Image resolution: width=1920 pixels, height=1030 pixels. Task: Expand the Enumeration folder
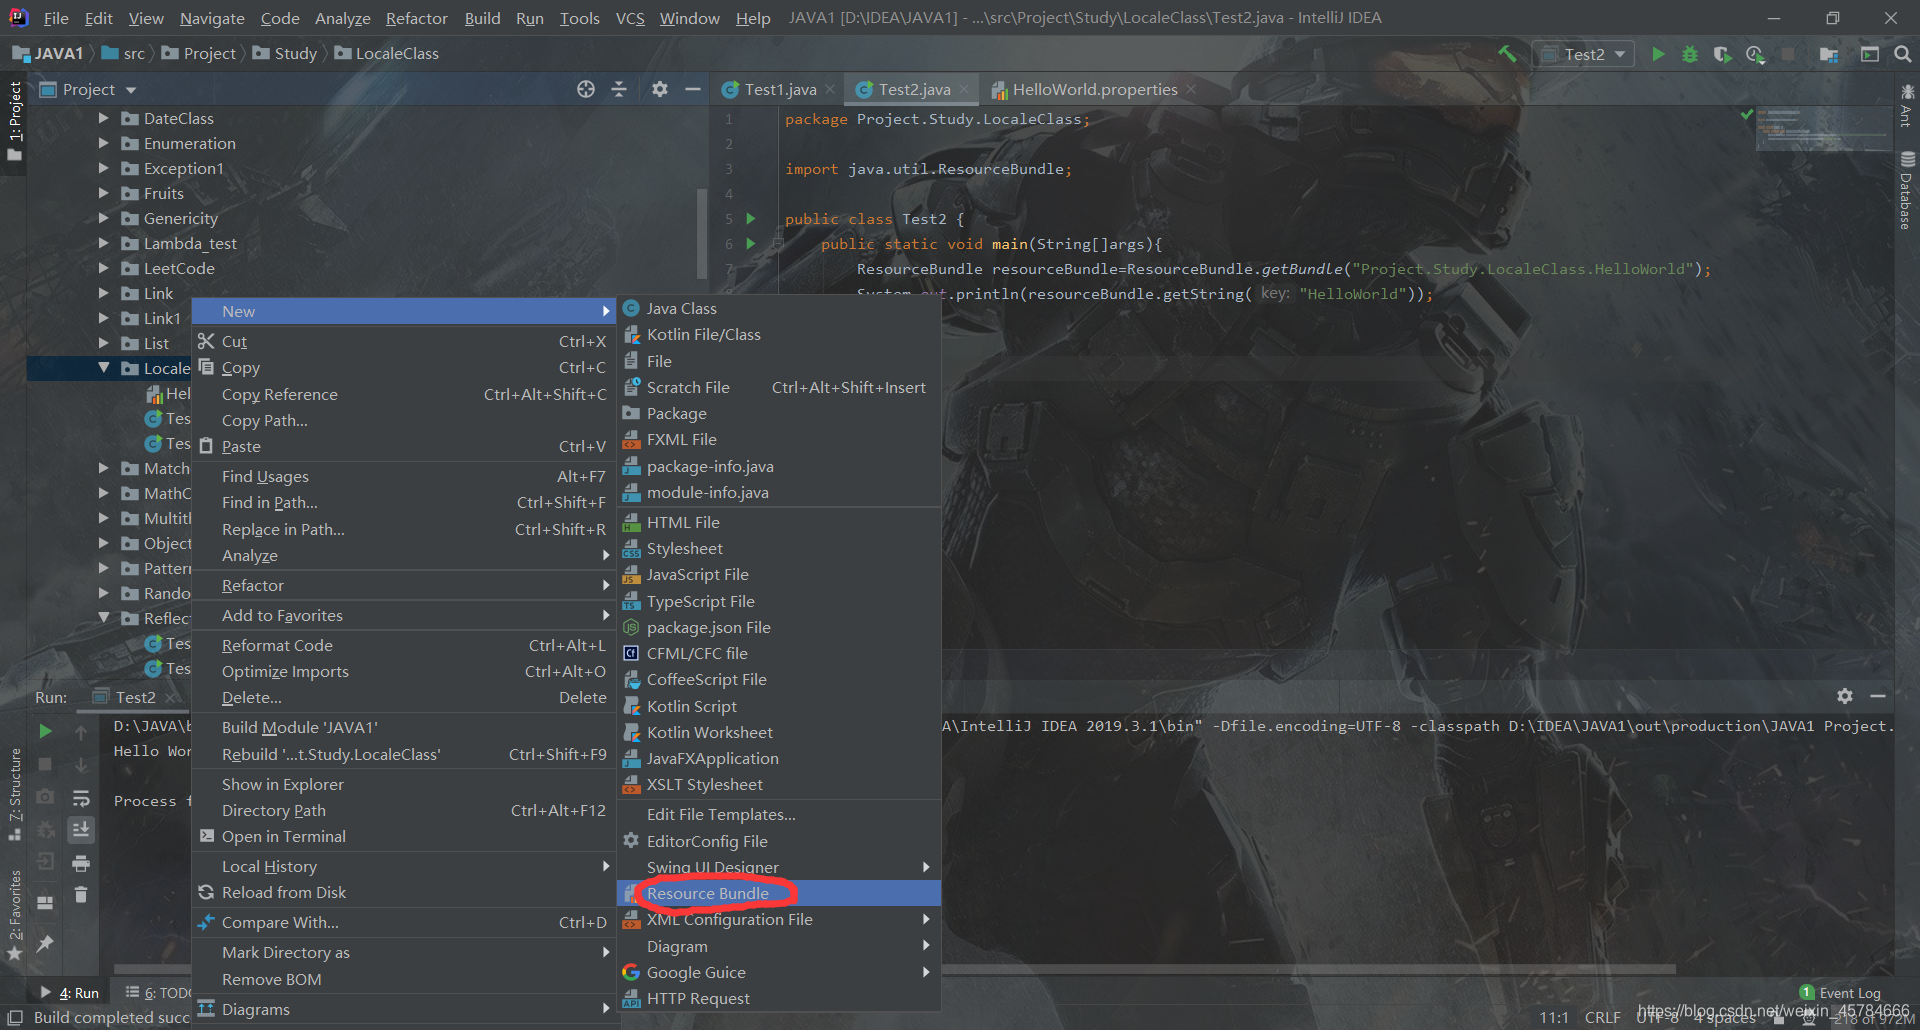(x=103, y=143)
